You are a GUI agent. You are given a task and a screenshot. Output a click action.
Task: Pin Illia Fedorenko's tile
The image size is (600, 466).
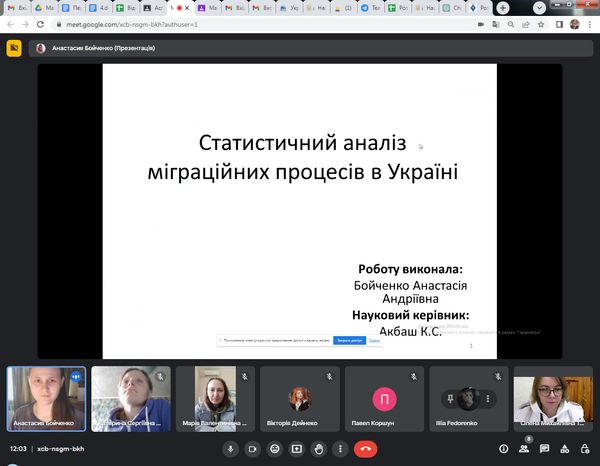[448, 398]
